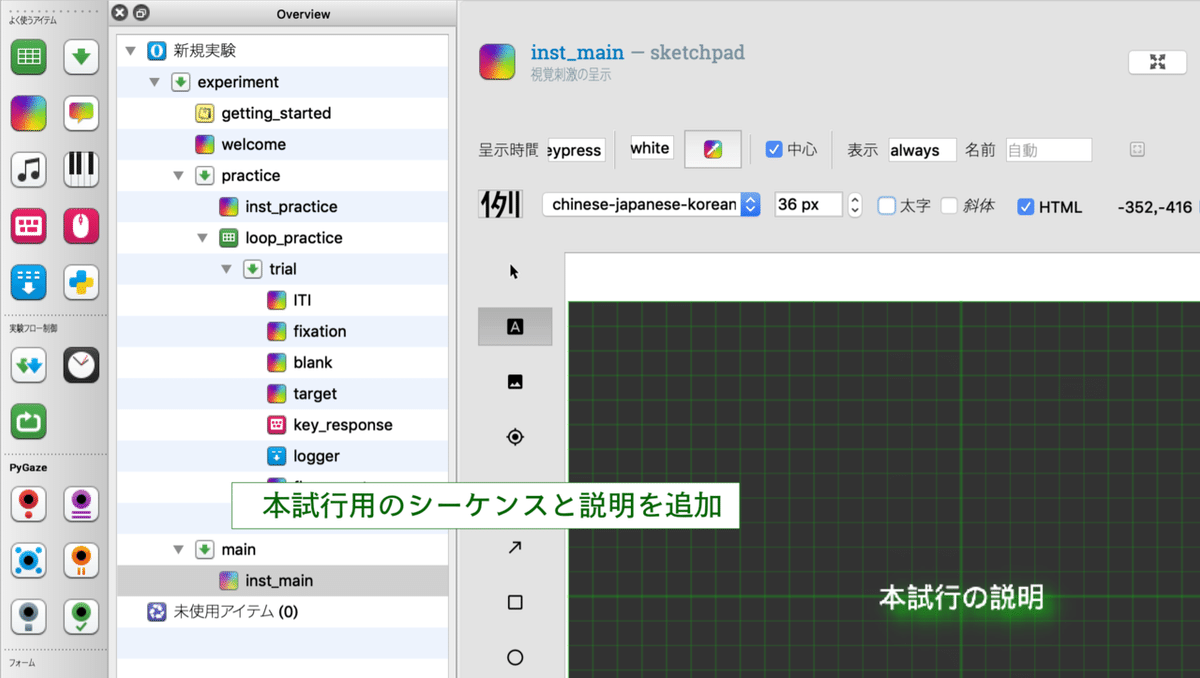Screen dimensions: 1200x678
Task: Select 未使用アイテム (0) in overview
Action: click(235, 611)
